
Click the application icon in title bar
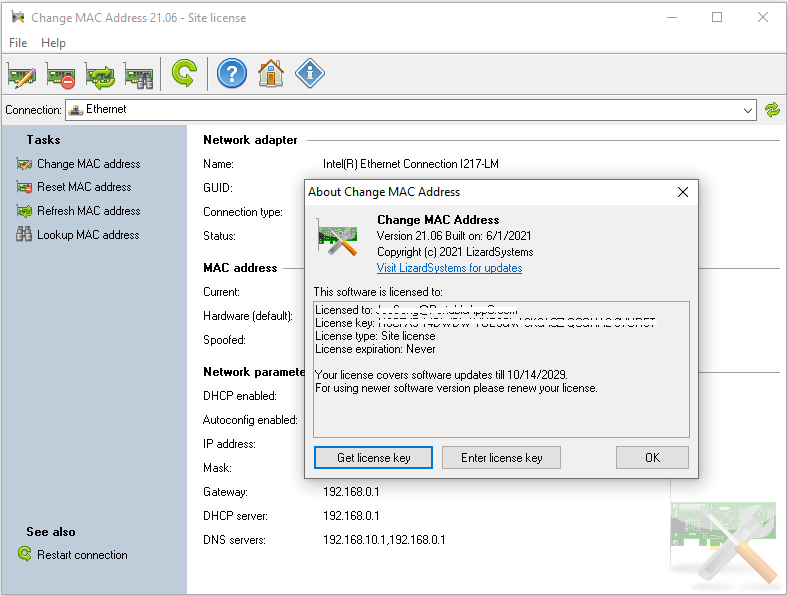(x=18, y=17)
